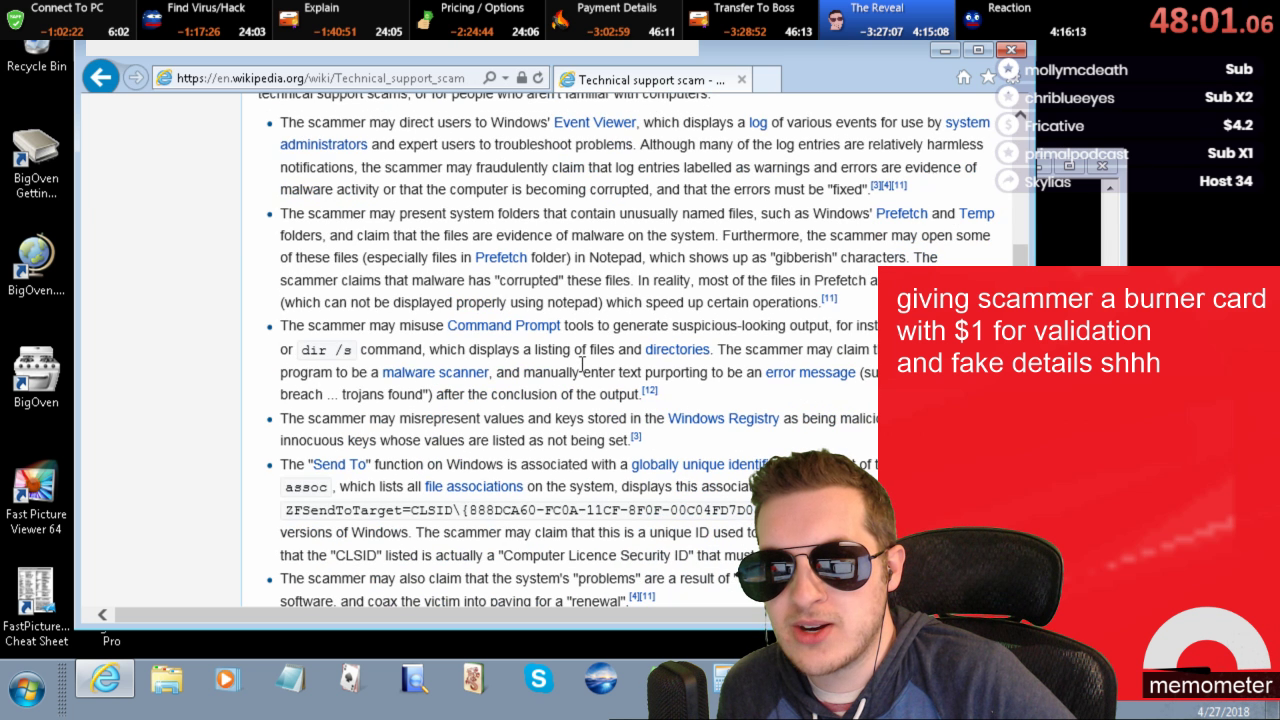
Task: Click the vertical scrollbar up arrow
Action: pyautogui.click(x=1021, y=114)
